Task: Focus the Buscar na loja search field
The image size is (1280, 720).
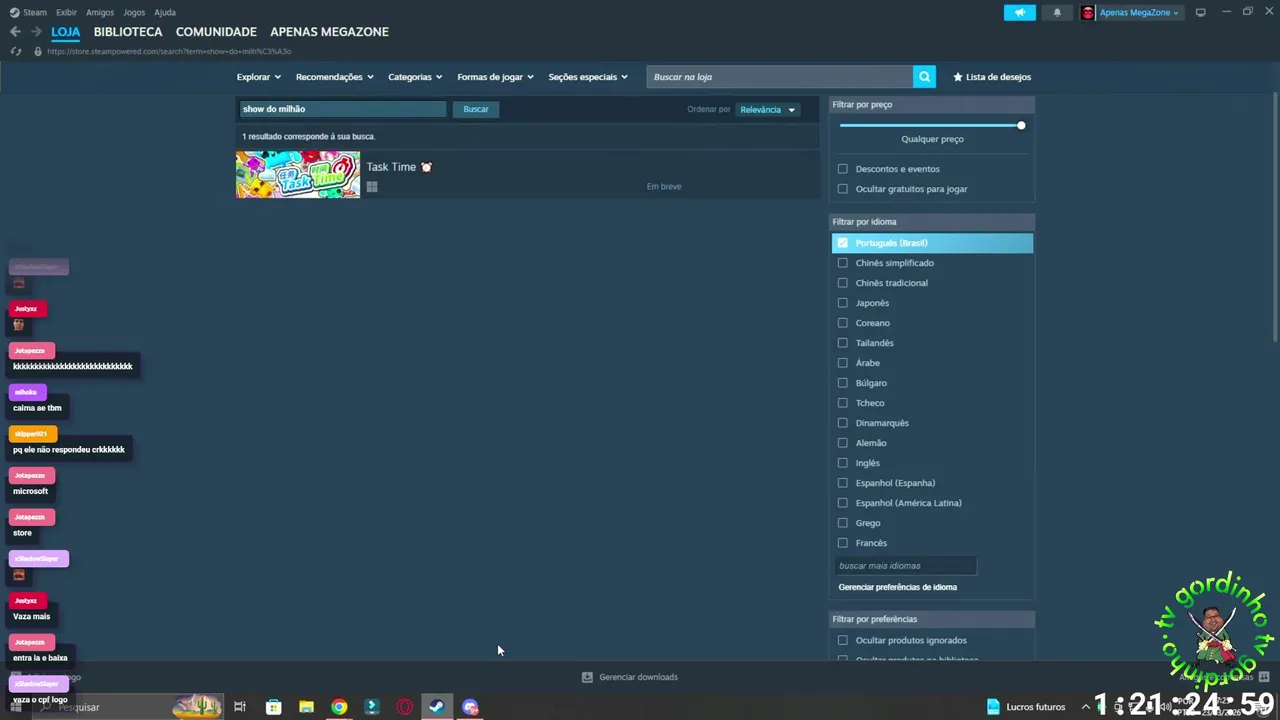Action: (x=780, y=77)
